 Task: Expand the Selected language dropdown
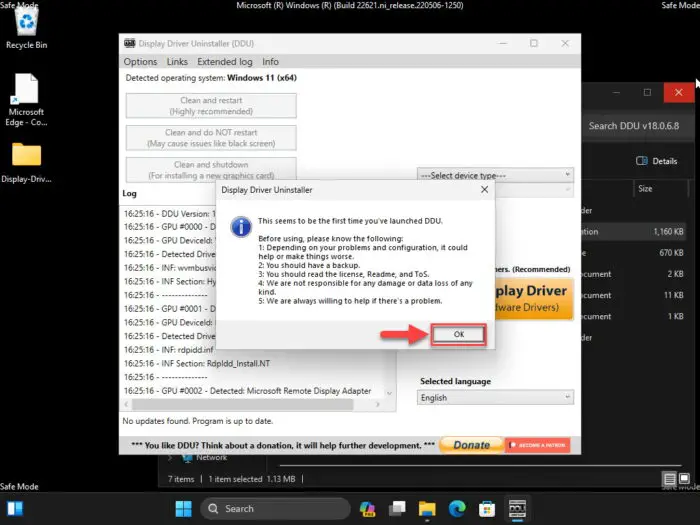coord(495,397)
